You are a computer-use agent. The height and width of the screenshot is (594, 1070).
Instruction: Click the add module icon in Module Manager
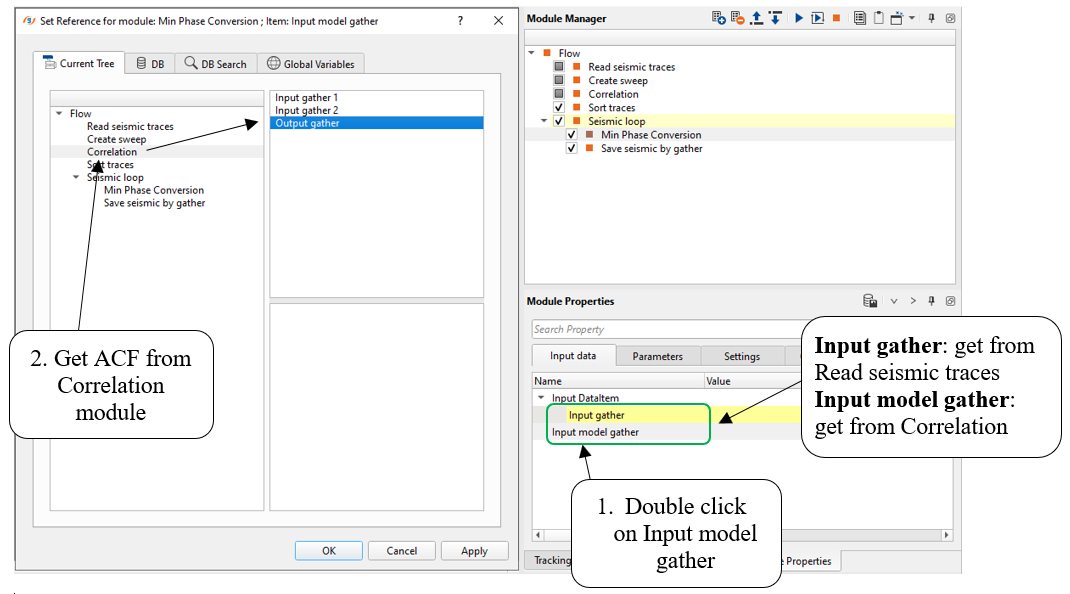click(718, 18)
